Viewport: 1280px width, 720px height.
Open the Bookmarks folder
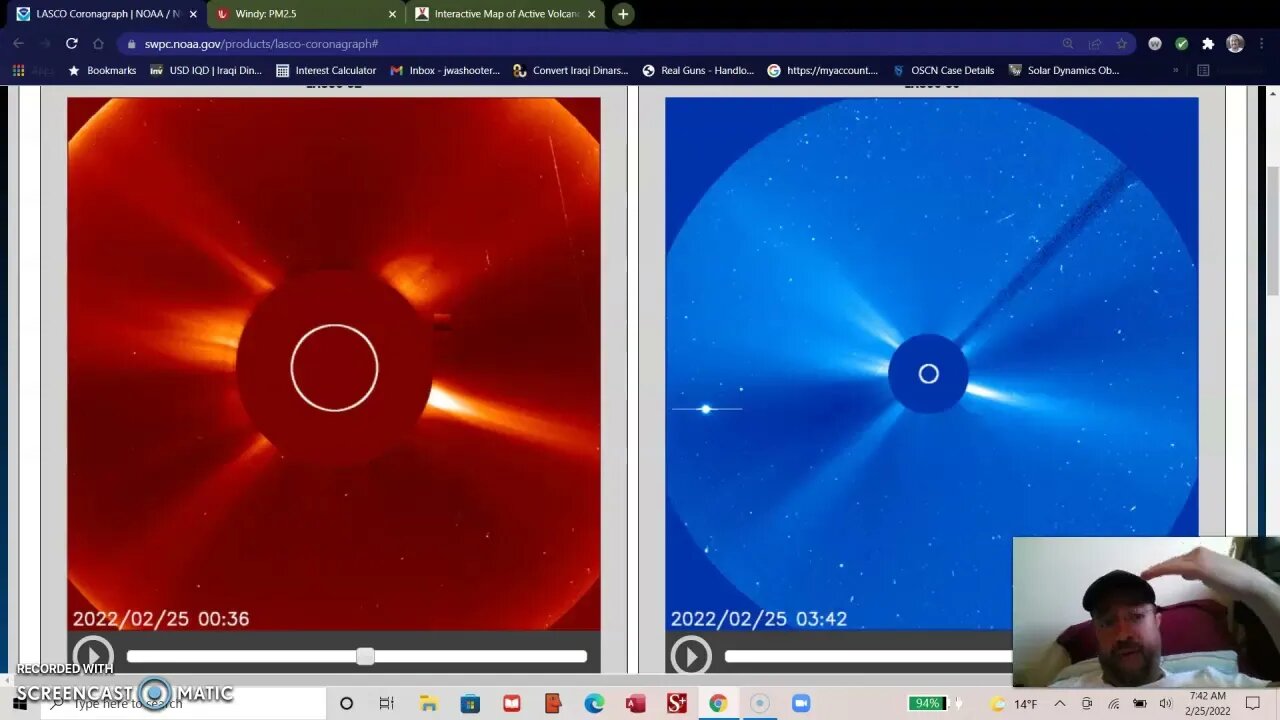(x=101, y=71)
